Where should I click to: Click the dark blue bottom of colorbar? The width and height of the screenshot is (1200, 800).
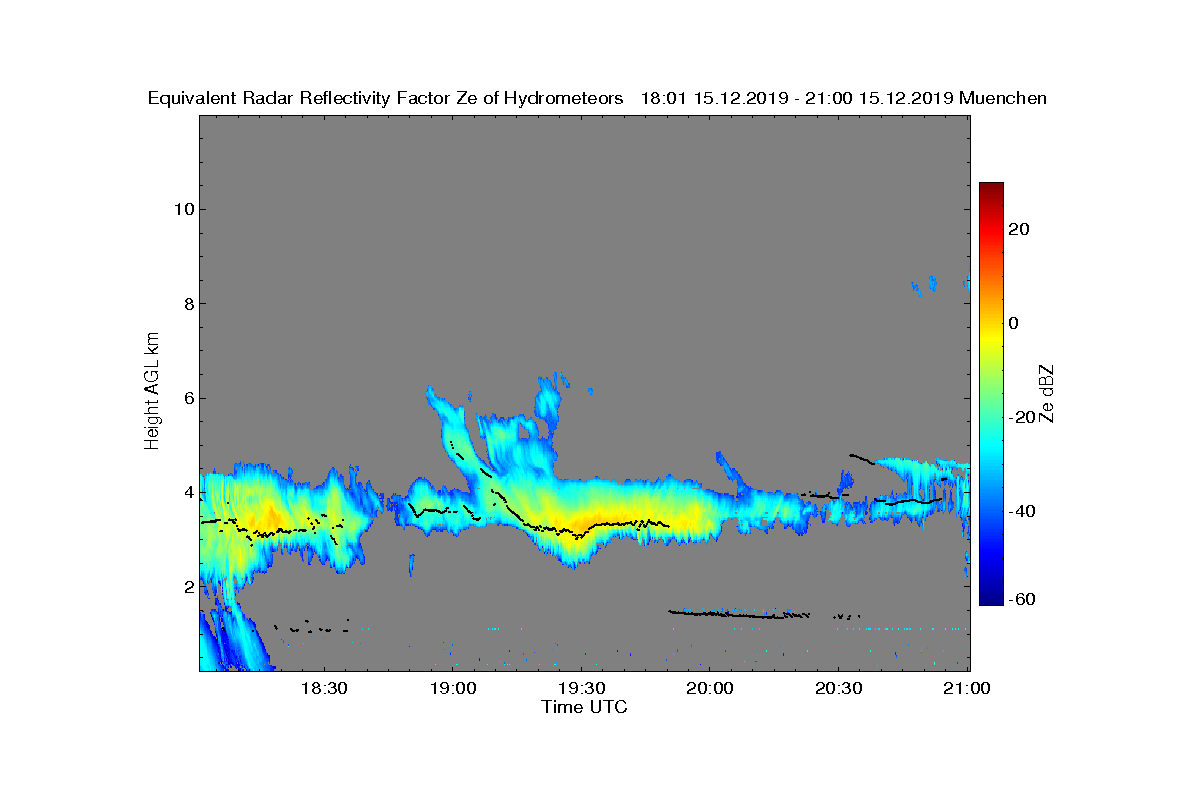pyautogui.click(x=991, y=600)
